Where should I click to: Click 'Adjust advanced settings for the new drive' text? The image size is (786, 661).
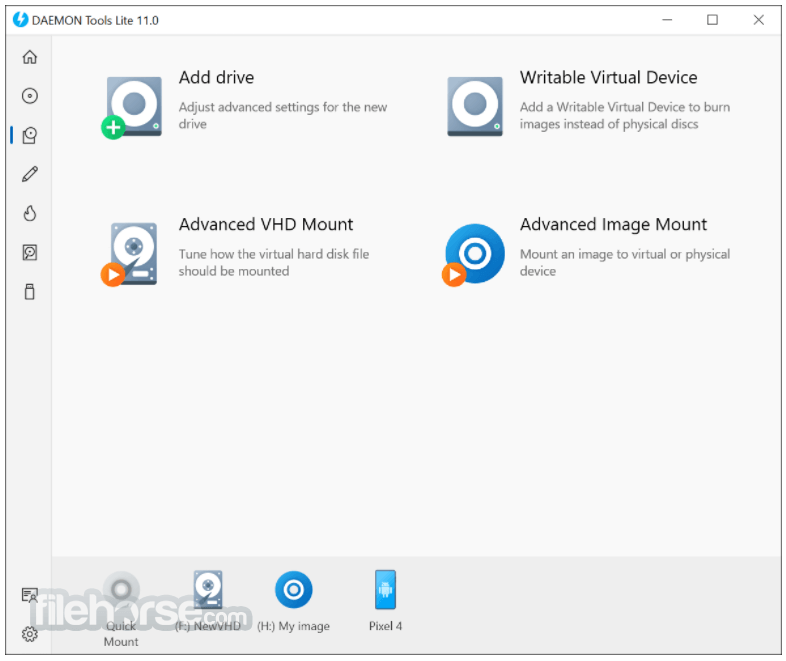(283, 115)
